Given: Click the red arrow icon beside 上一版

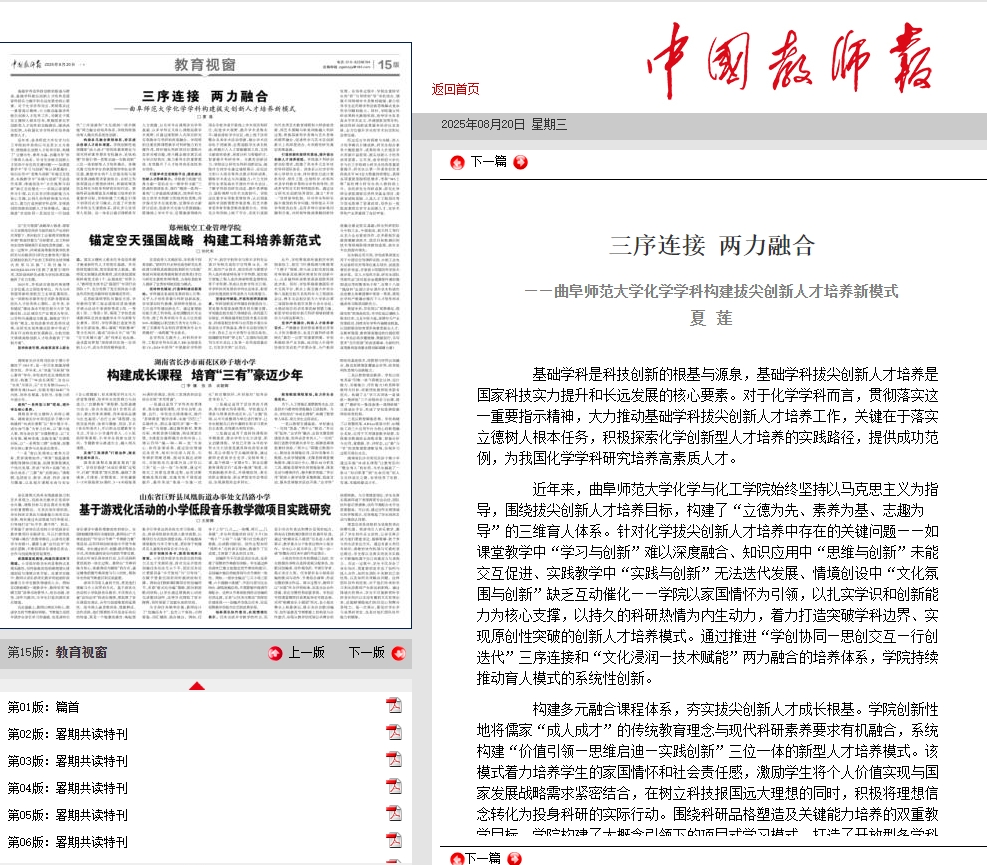Looking at the screenshot, I should (x=275, y=653).
